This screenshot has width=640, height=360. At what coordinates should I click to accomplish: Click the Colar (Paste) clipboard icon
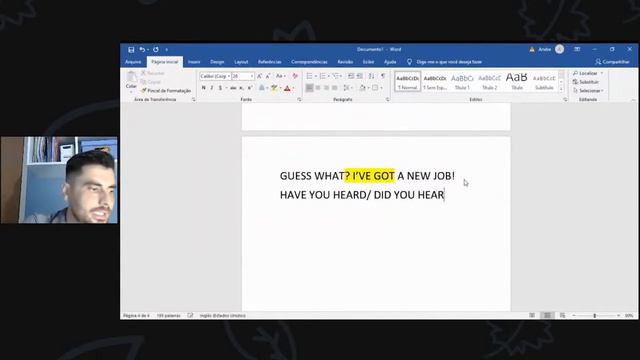tap(131, 76)
